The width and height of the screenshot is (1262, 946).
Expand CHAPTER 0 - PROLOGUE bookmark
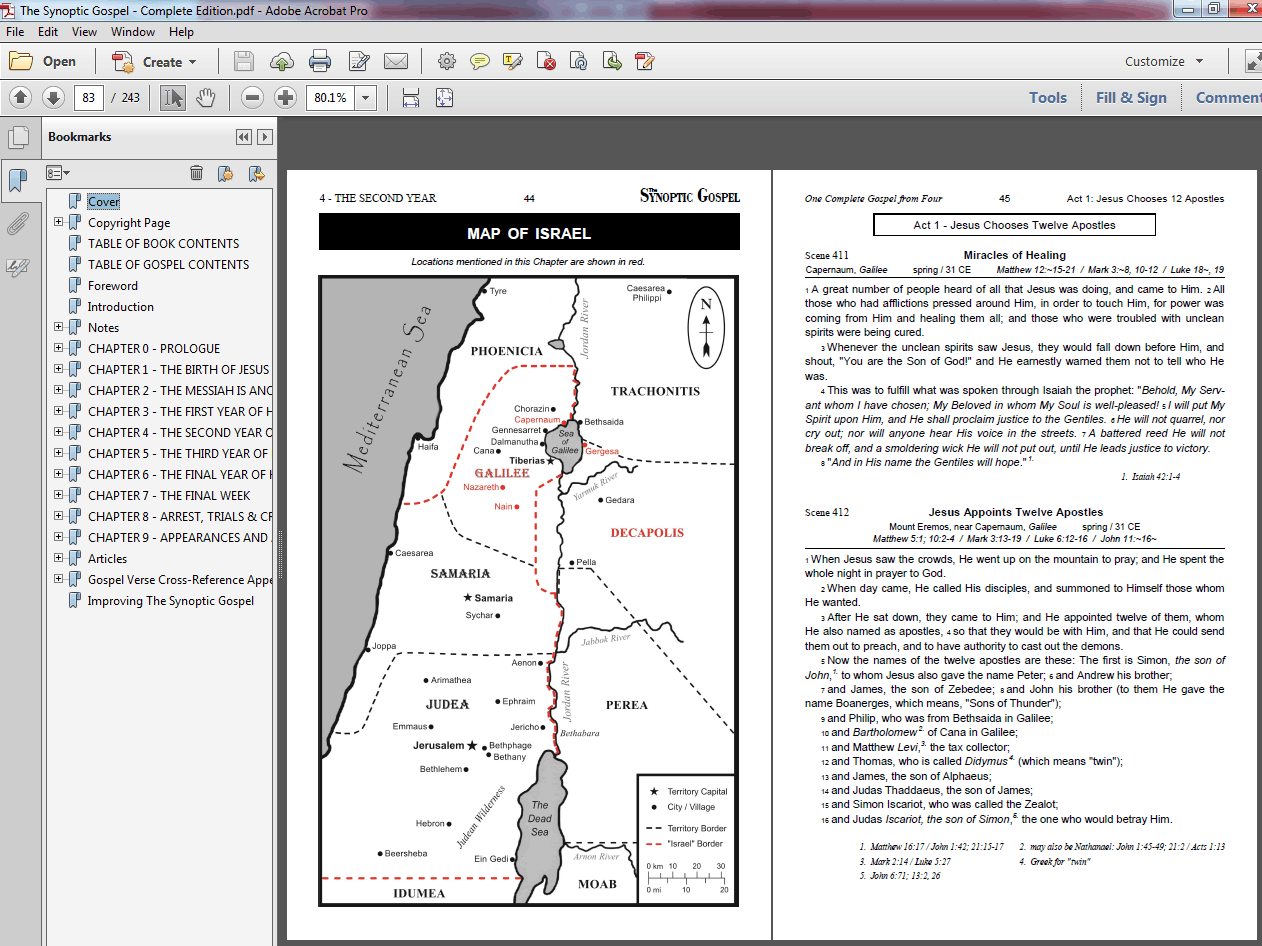tap(59, 348)
